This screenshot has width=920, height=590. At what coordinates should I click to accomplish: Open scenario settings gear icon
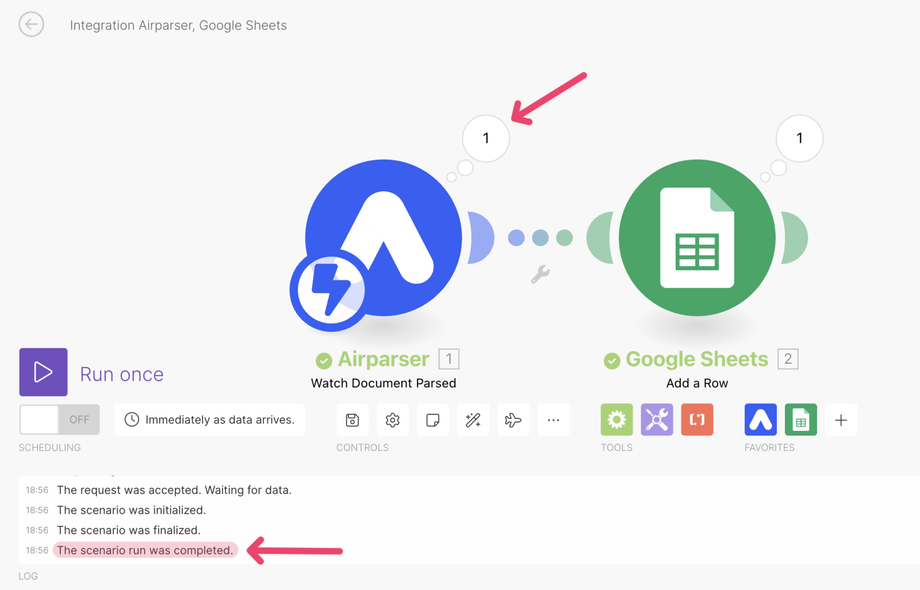point(393,420)
